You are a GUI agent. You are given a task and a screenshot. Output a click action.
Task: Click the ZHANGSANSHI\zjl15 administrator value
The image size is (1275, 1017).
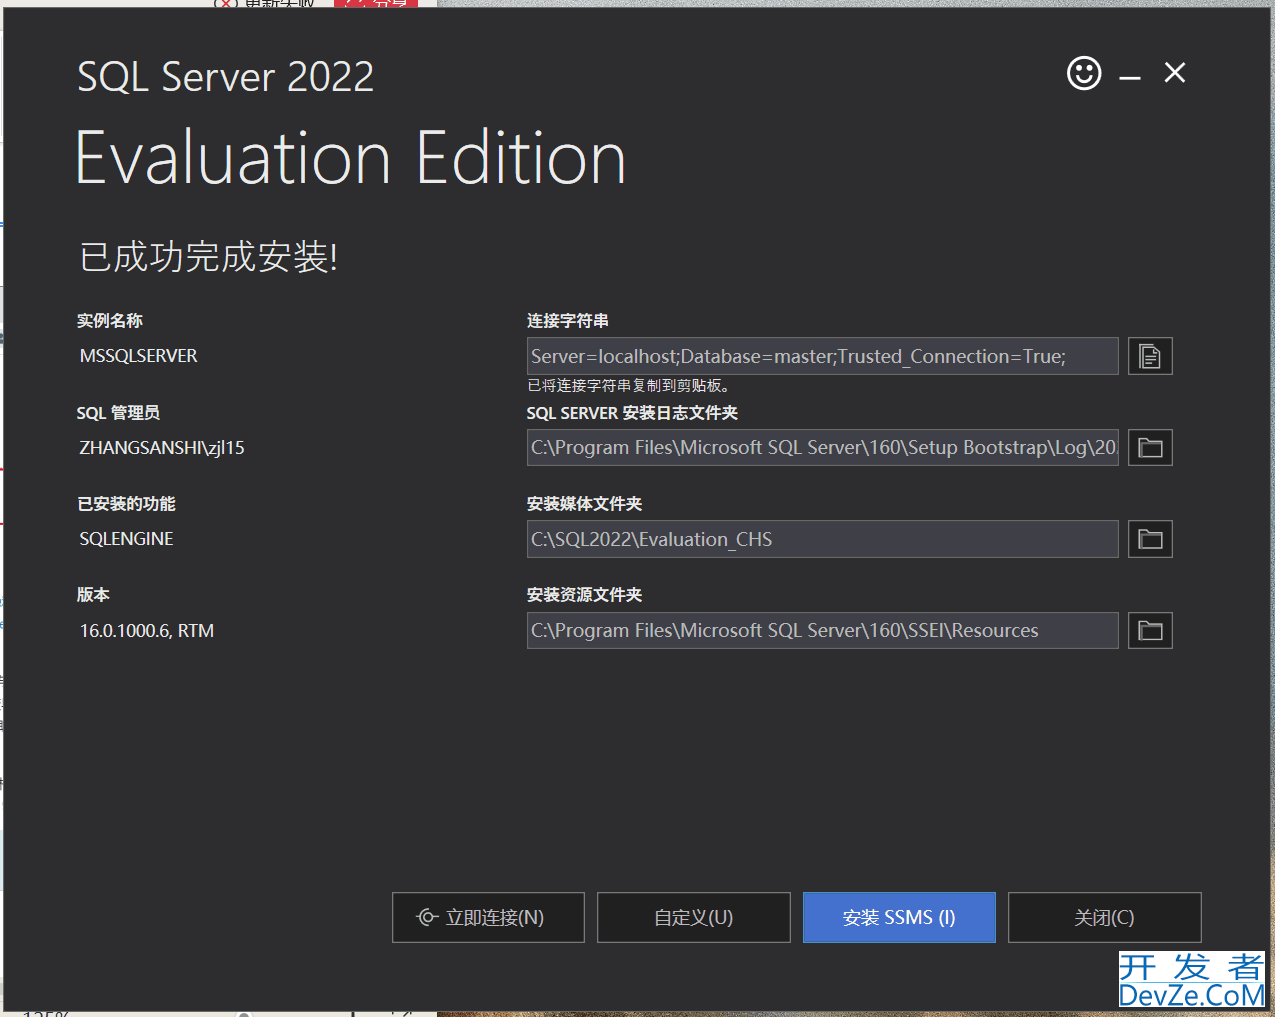tap(162, 448)
